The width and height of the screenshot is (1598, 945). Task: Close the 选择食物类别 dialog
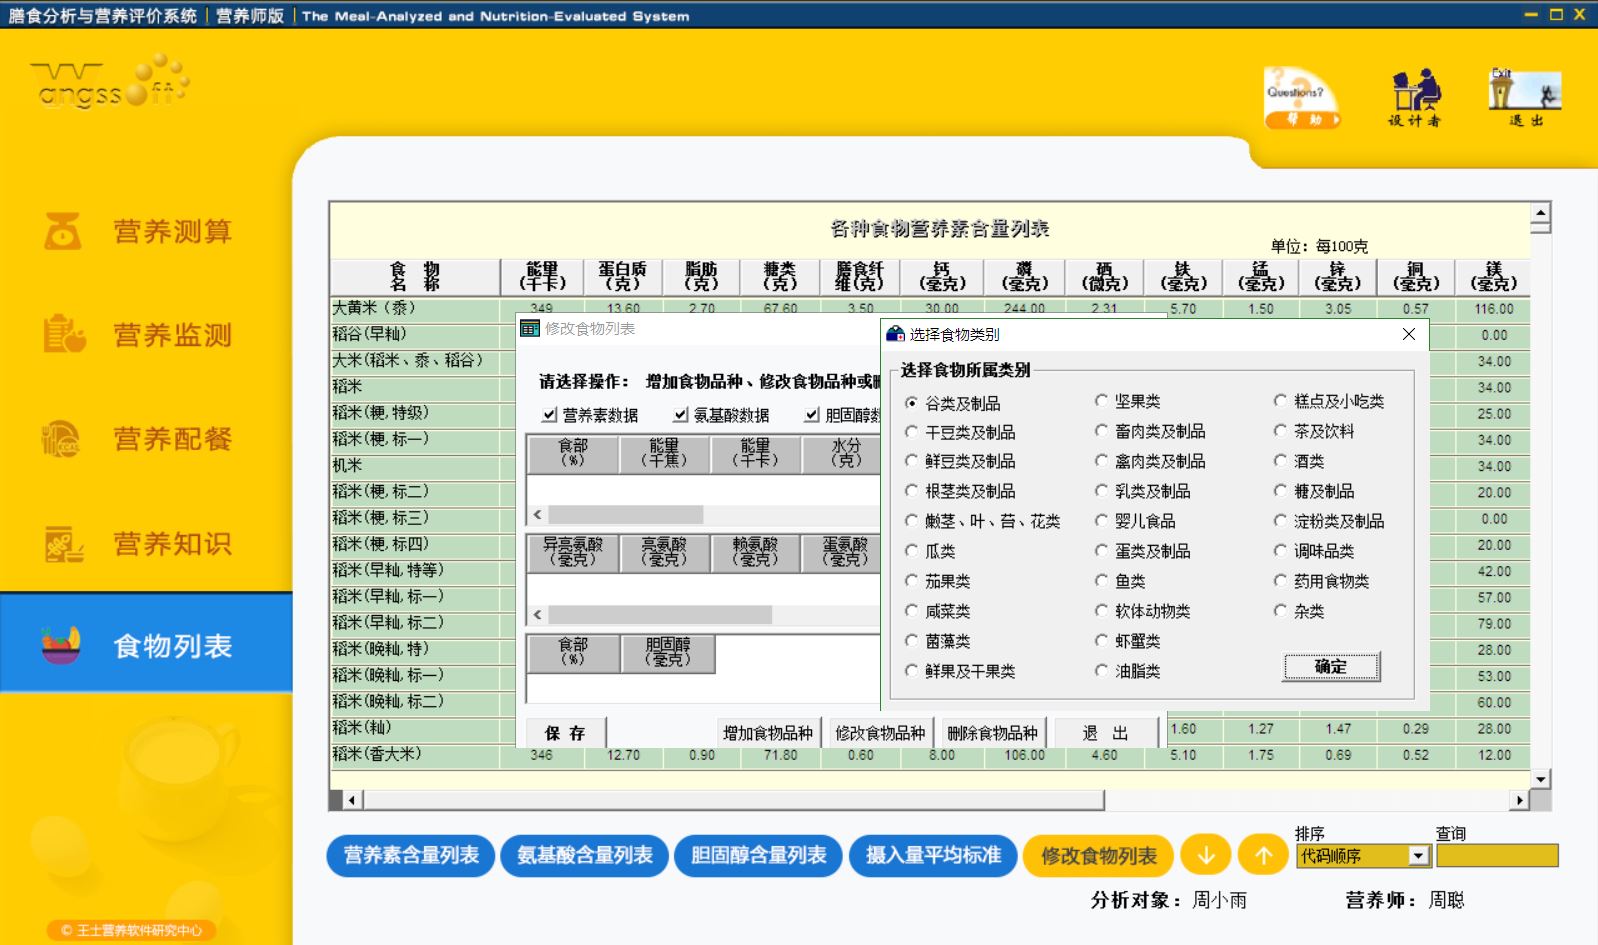[x=1409, y=334]
